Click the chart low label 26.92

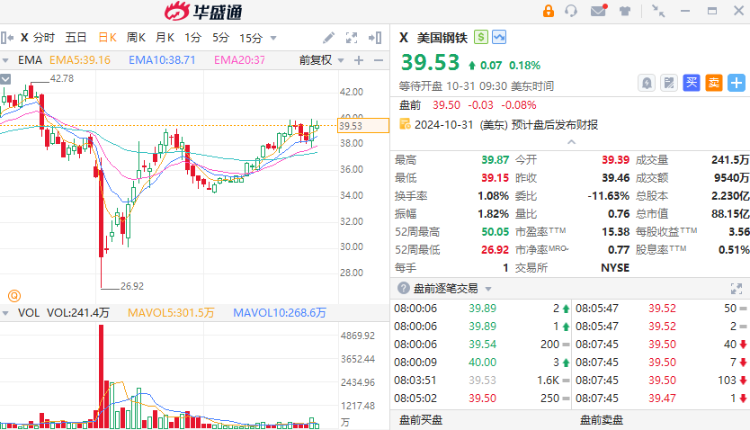tap(132, 286)
